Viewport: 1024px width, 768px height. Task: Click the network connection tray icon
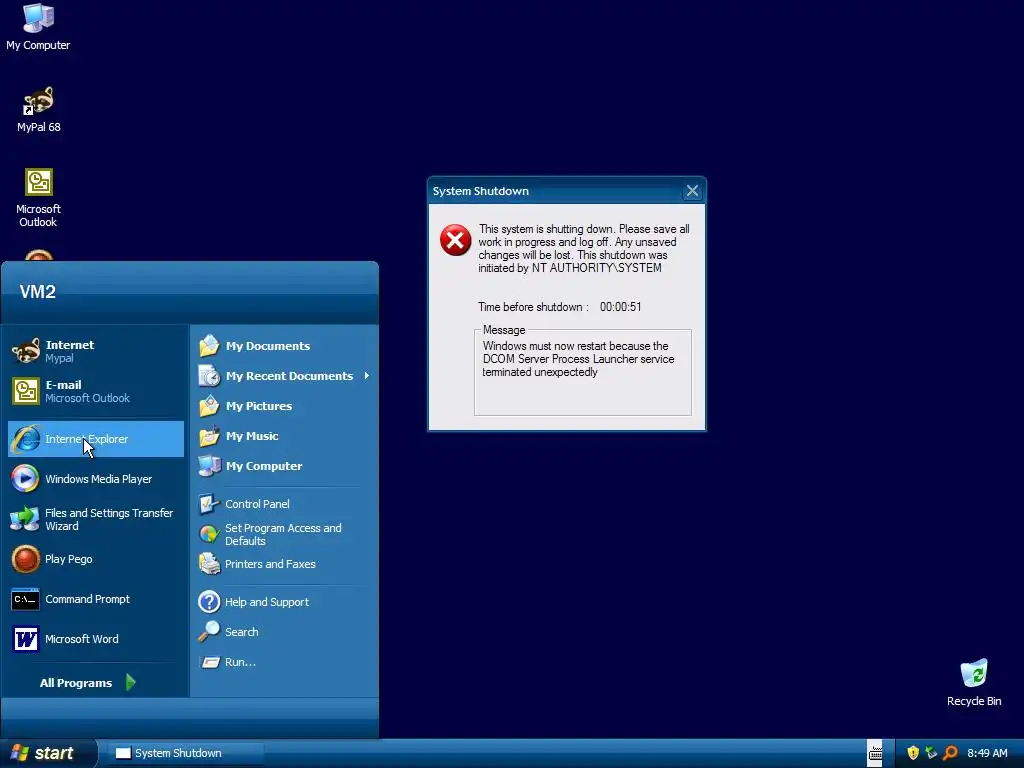931,753
